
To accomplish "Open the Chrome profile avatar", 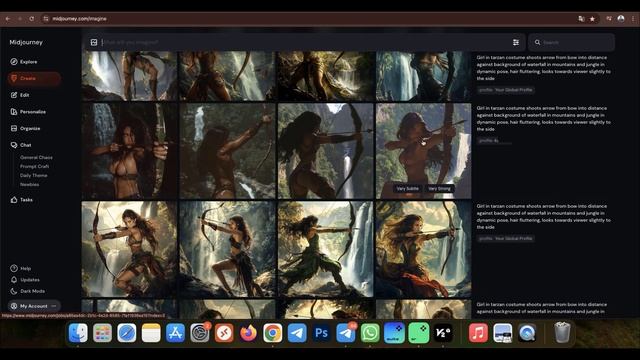I will (621, 19).
